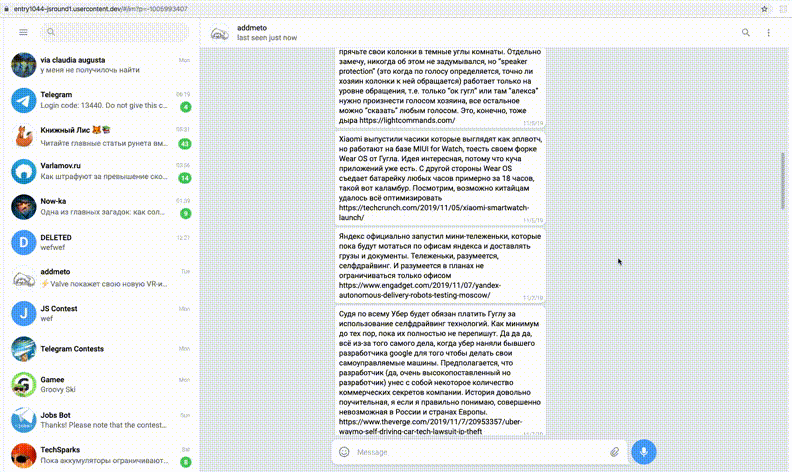The width and height of the screenshot is (792, 472).
Task: Open the techcrunch xiaomi-smartwatch link
Action: (434, 212)
